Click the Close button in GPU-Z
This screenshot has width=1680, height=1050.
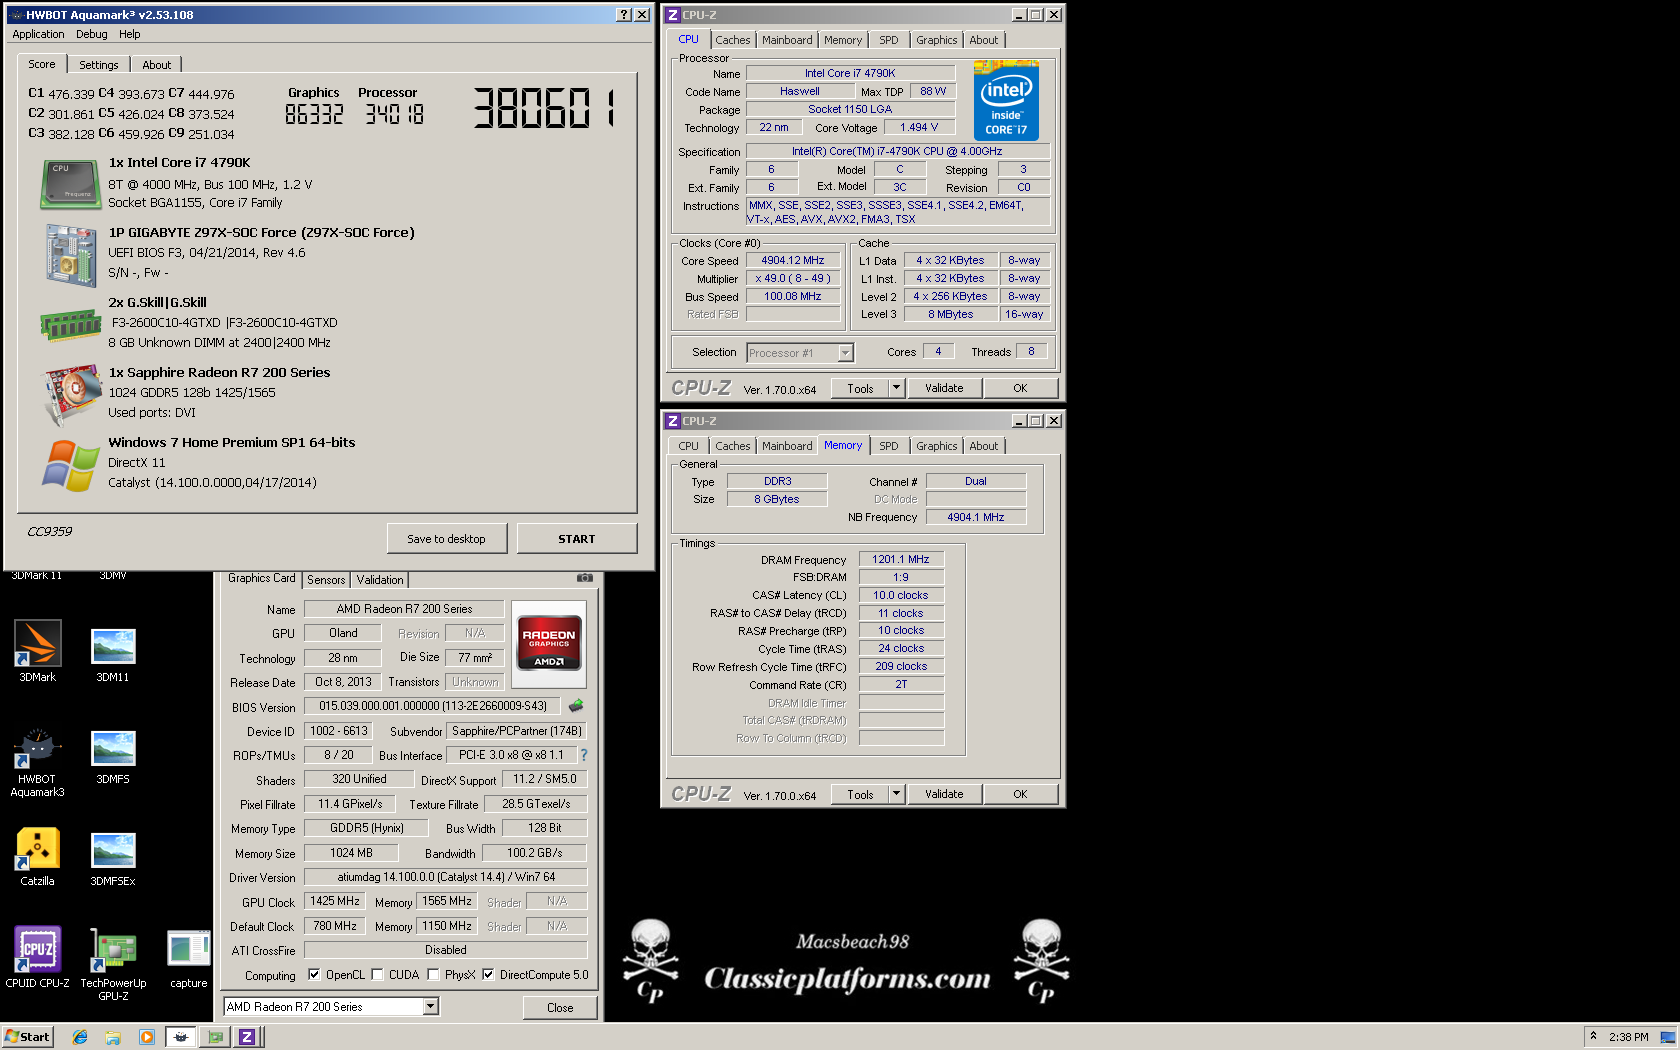560,1007
